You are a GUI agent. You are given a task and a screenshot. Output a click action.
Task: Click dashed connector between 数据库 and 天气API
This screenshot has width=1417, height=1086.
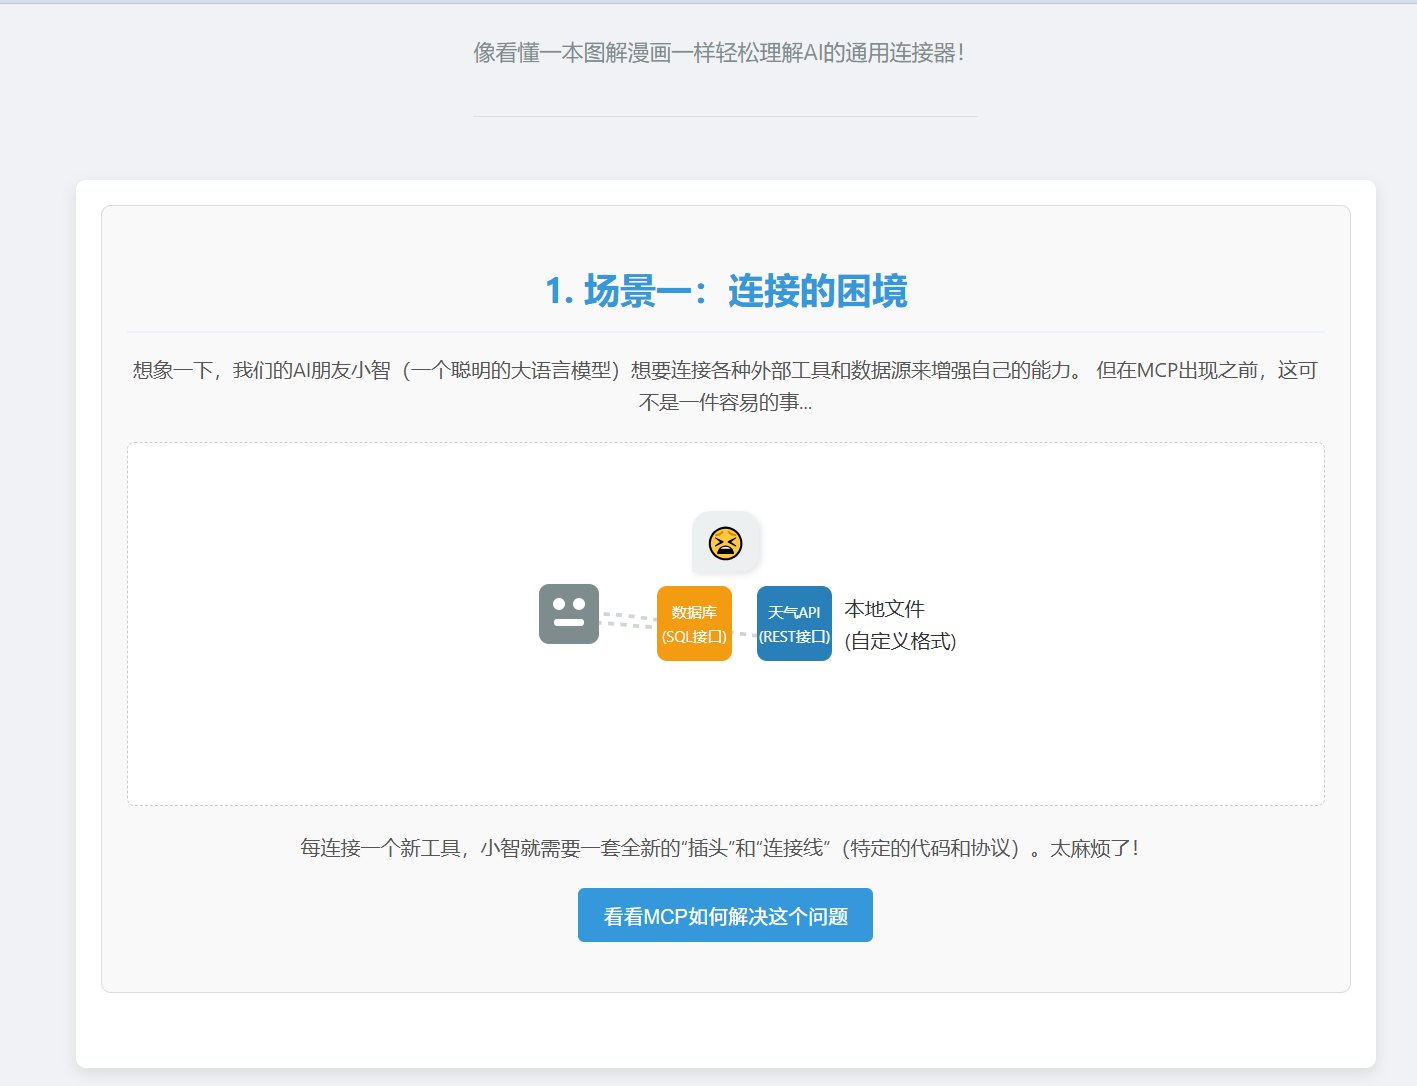pos(744,634)
